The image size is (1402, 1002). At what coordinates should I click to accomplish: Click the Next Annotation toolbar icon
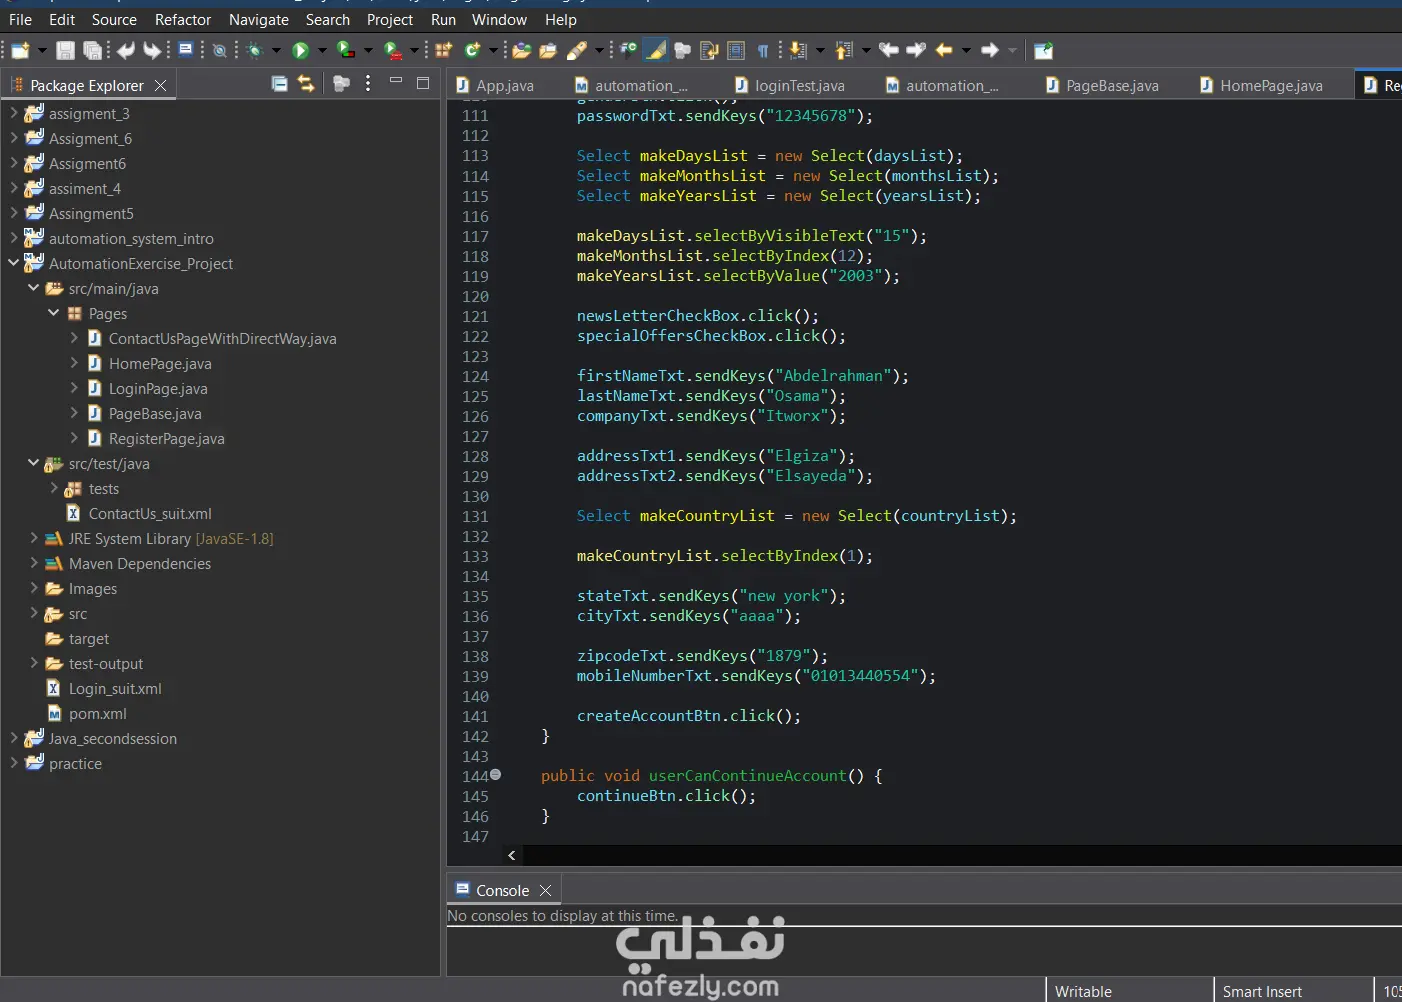(798, 51)
